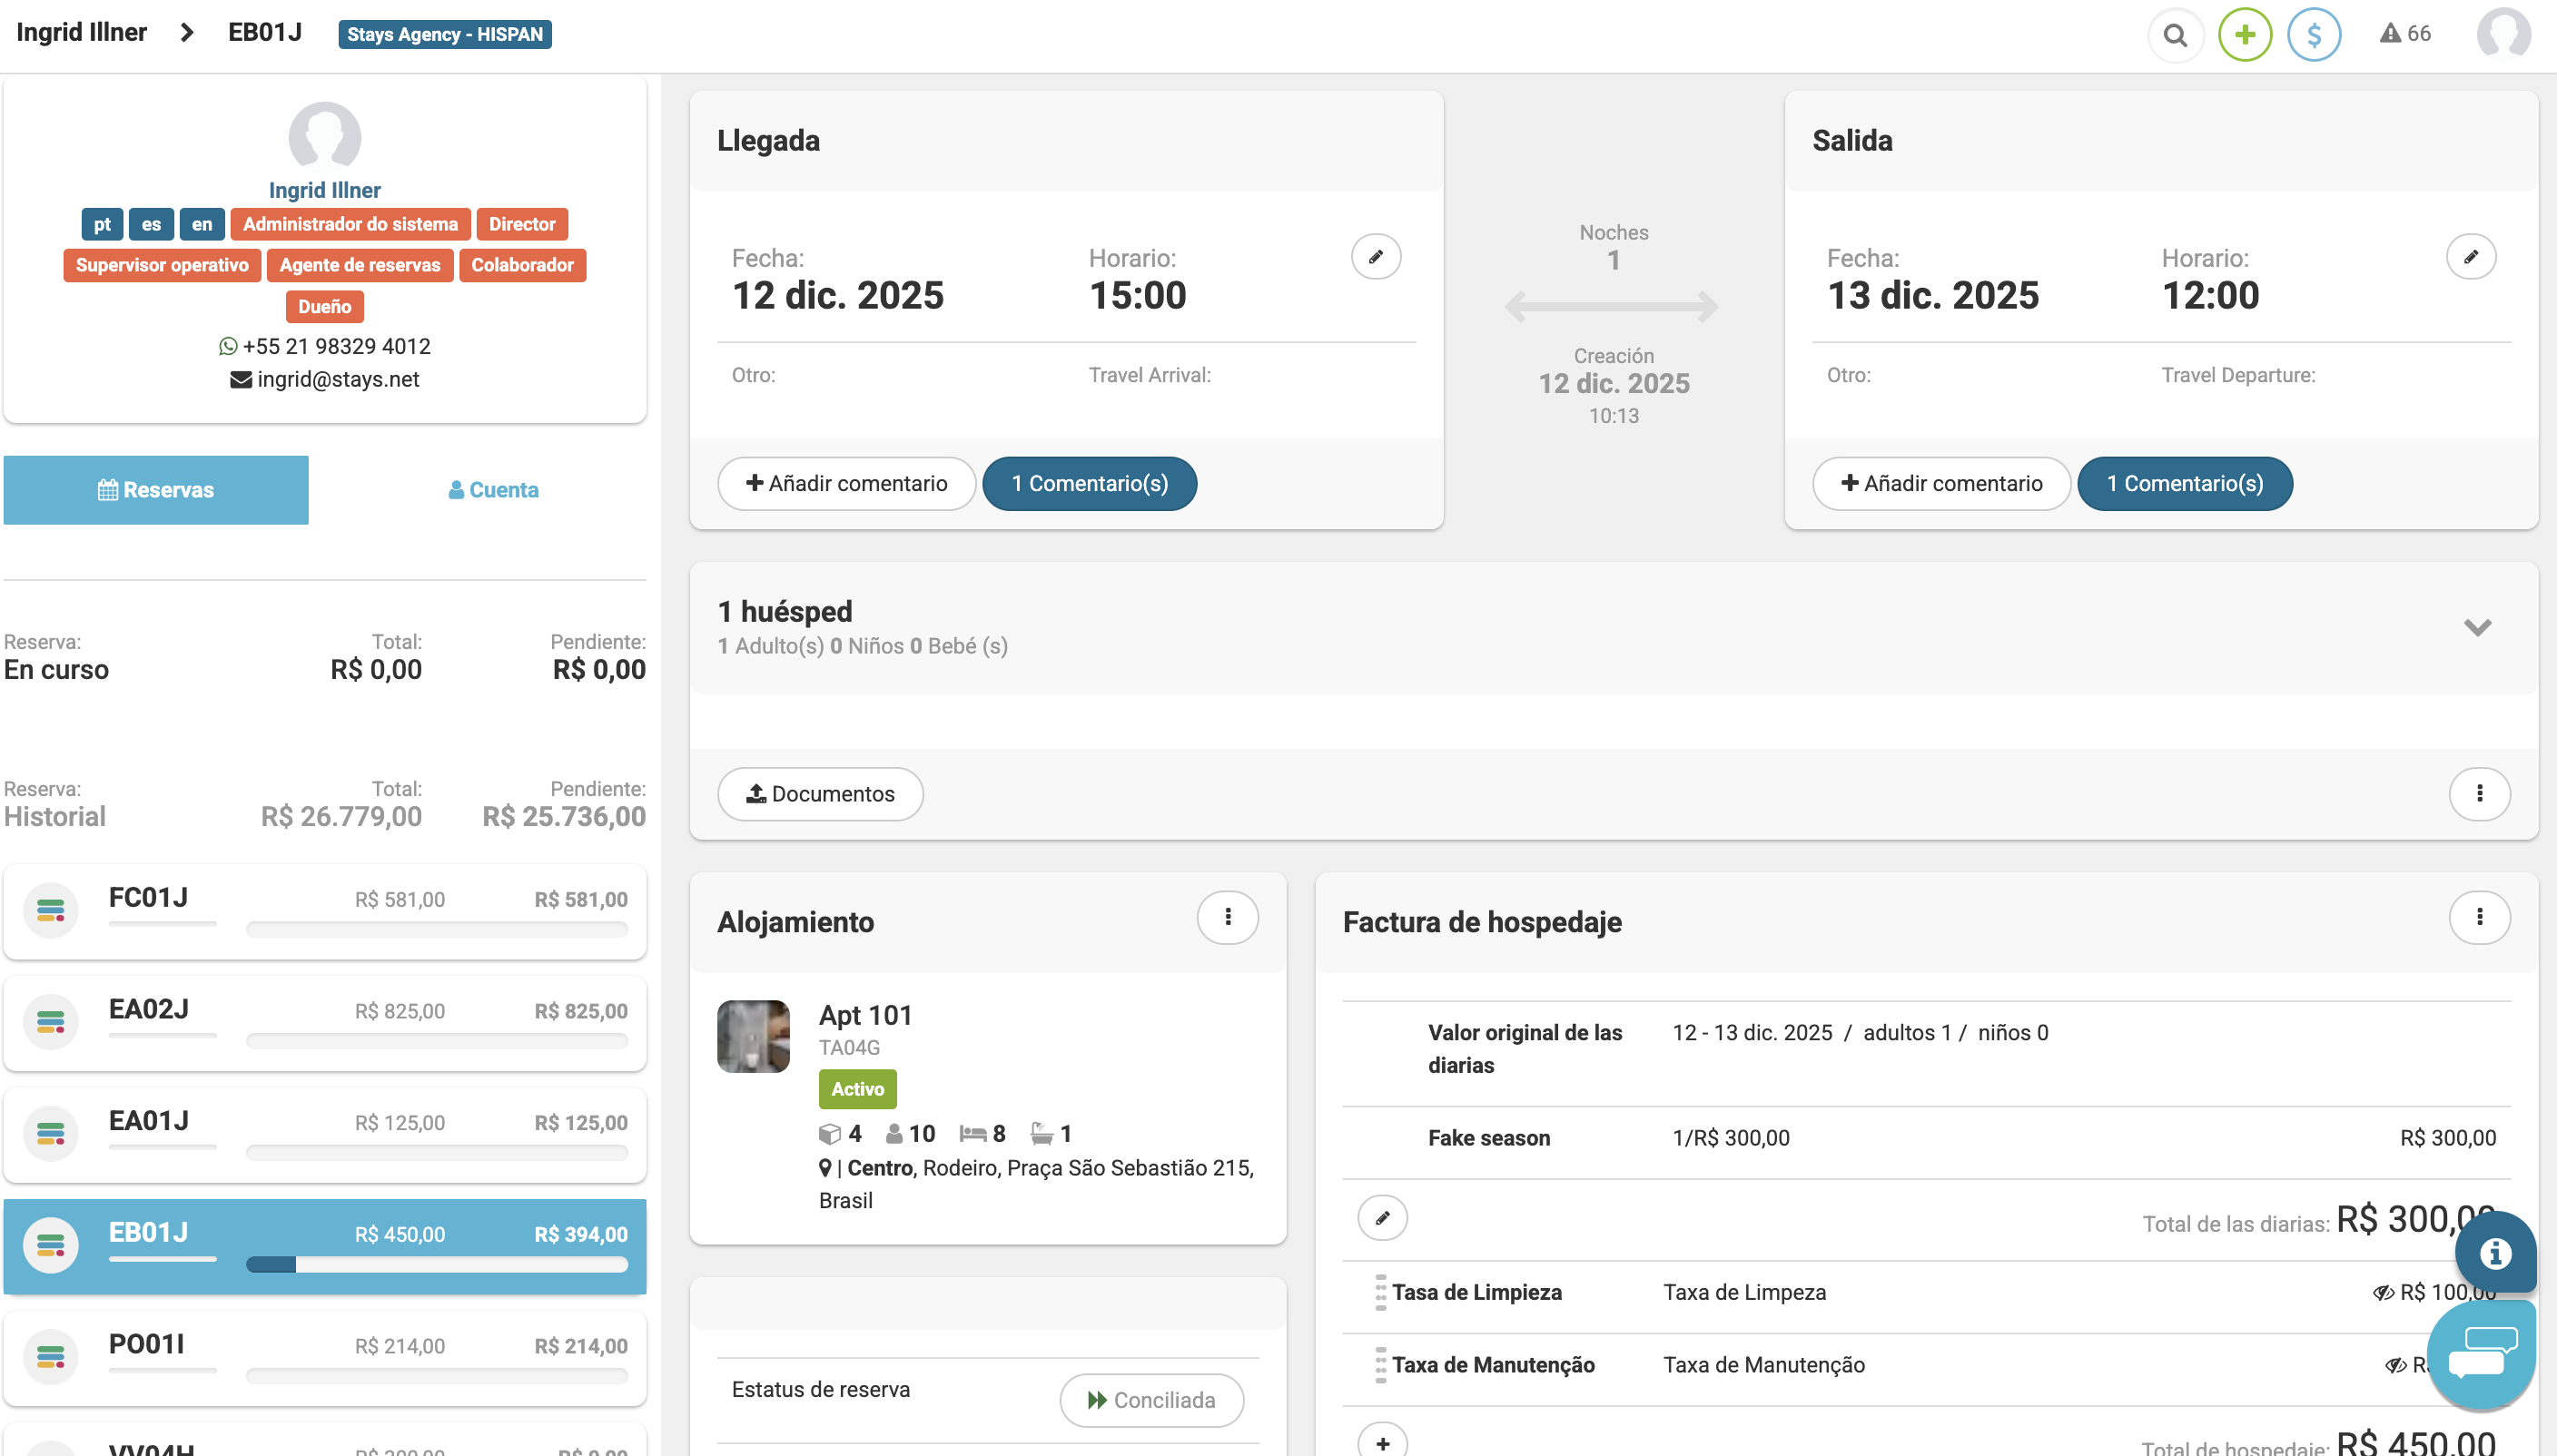This screenshot has height=1456, width=2557.
Task: Open the Alojamiento three-dot menu
Action: click(1227, 917)
